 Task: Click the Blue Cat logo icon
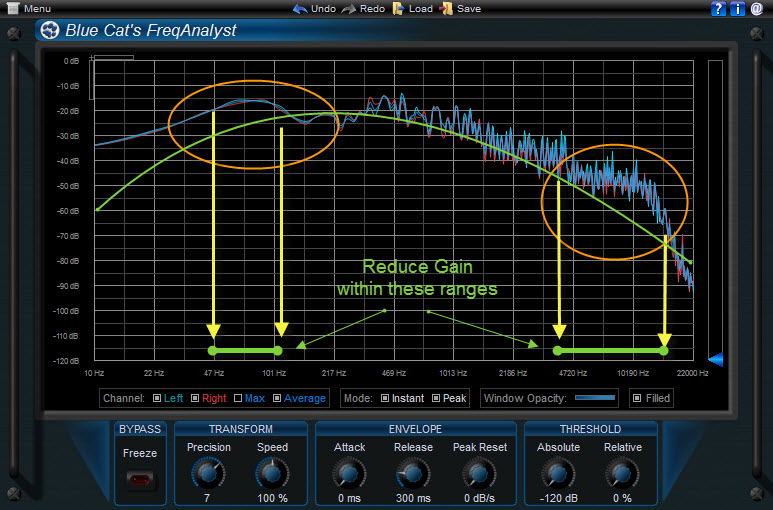point(50,30)
